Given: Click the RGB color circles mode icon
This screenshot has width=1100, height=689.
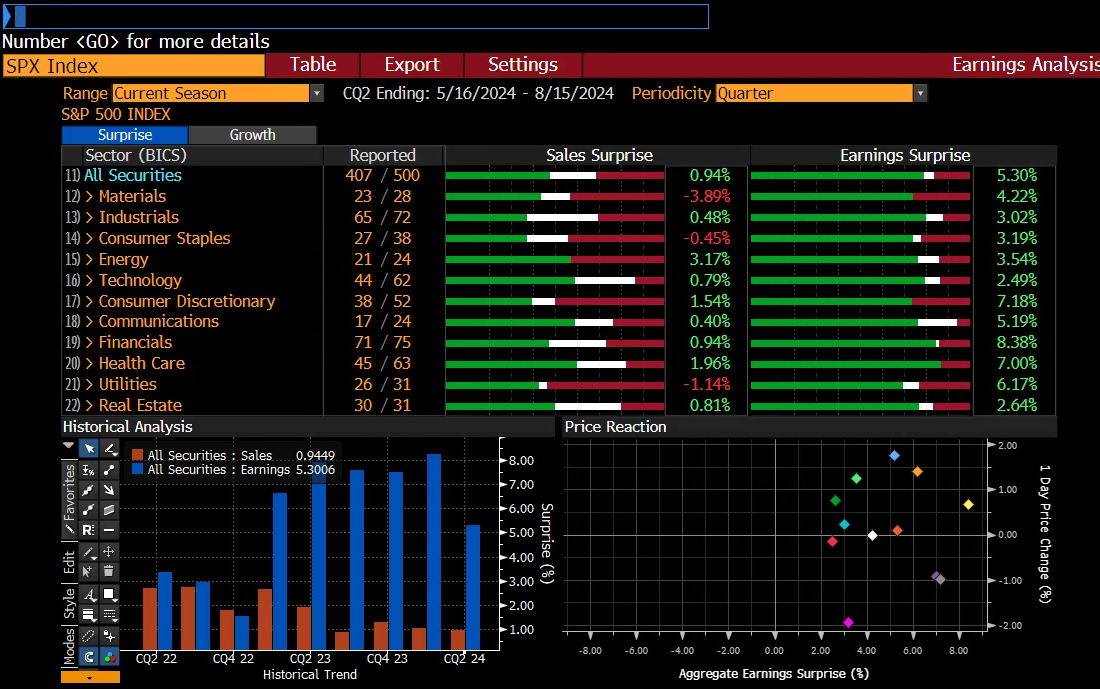Looking at the screenshot, I should (109, 657).
